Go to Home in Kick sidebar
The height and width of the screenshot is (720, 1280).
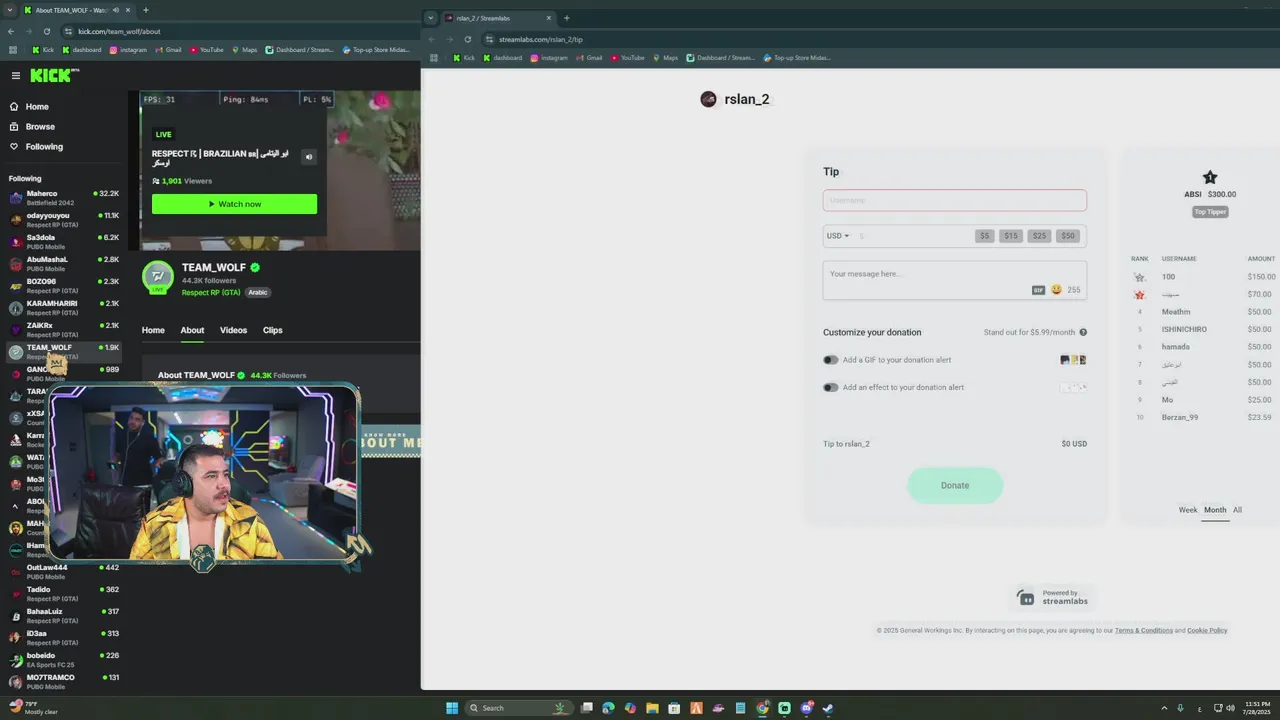[37, 107]
